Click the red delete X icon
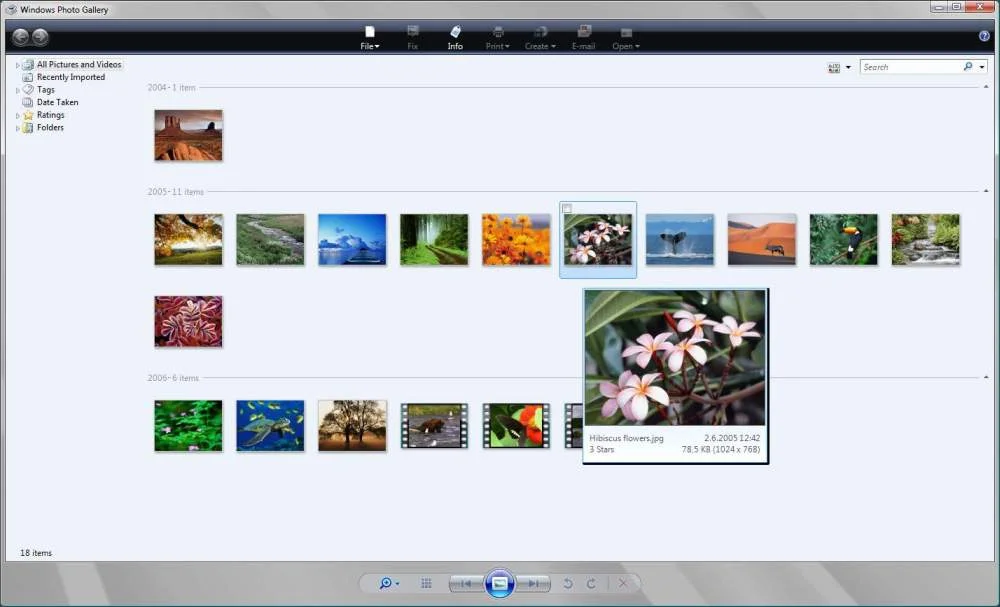This screenshot has width=1000, height=607. click(x=623, y=583)
